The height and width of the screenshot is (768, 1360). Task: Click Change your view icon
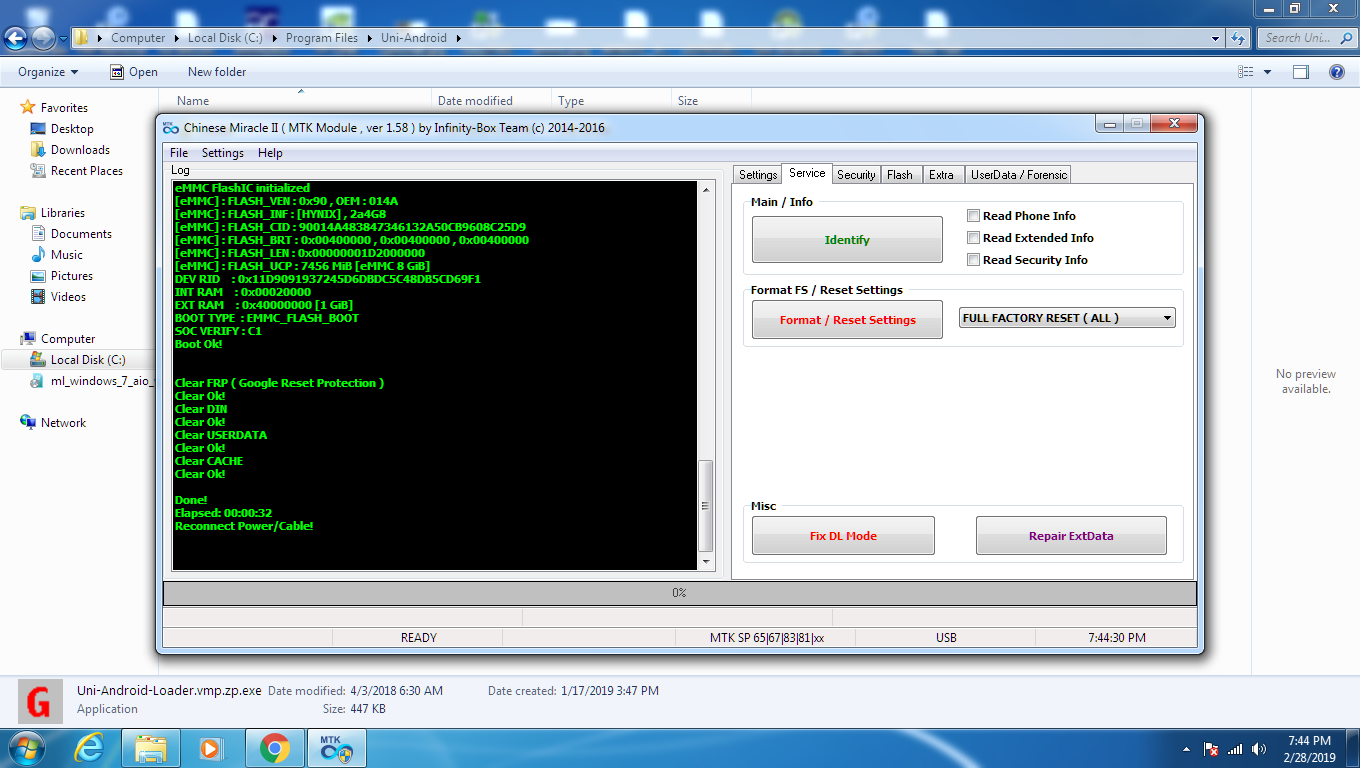1246,72
